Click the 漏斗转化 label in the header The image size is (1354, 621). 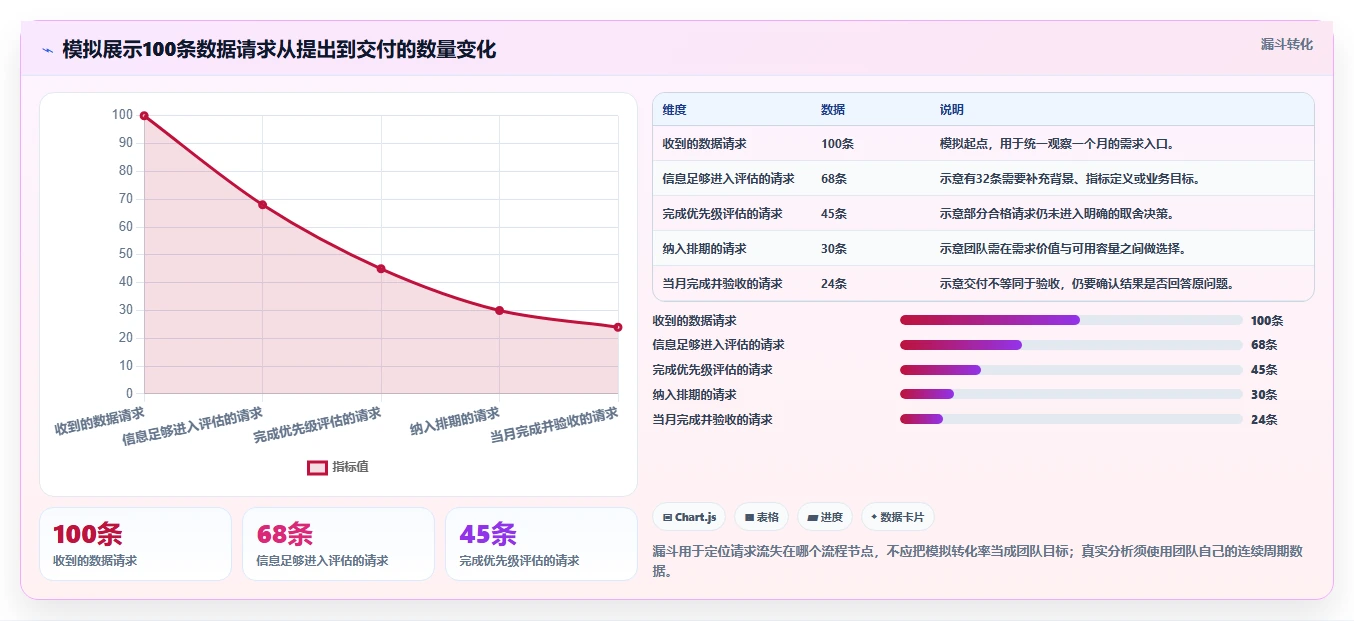coord(1286,44)
